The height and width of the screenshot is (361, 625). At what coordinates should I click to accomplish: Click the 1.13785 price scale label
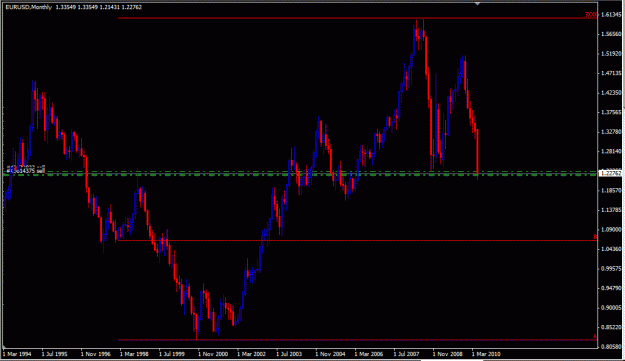click(611, 210)
